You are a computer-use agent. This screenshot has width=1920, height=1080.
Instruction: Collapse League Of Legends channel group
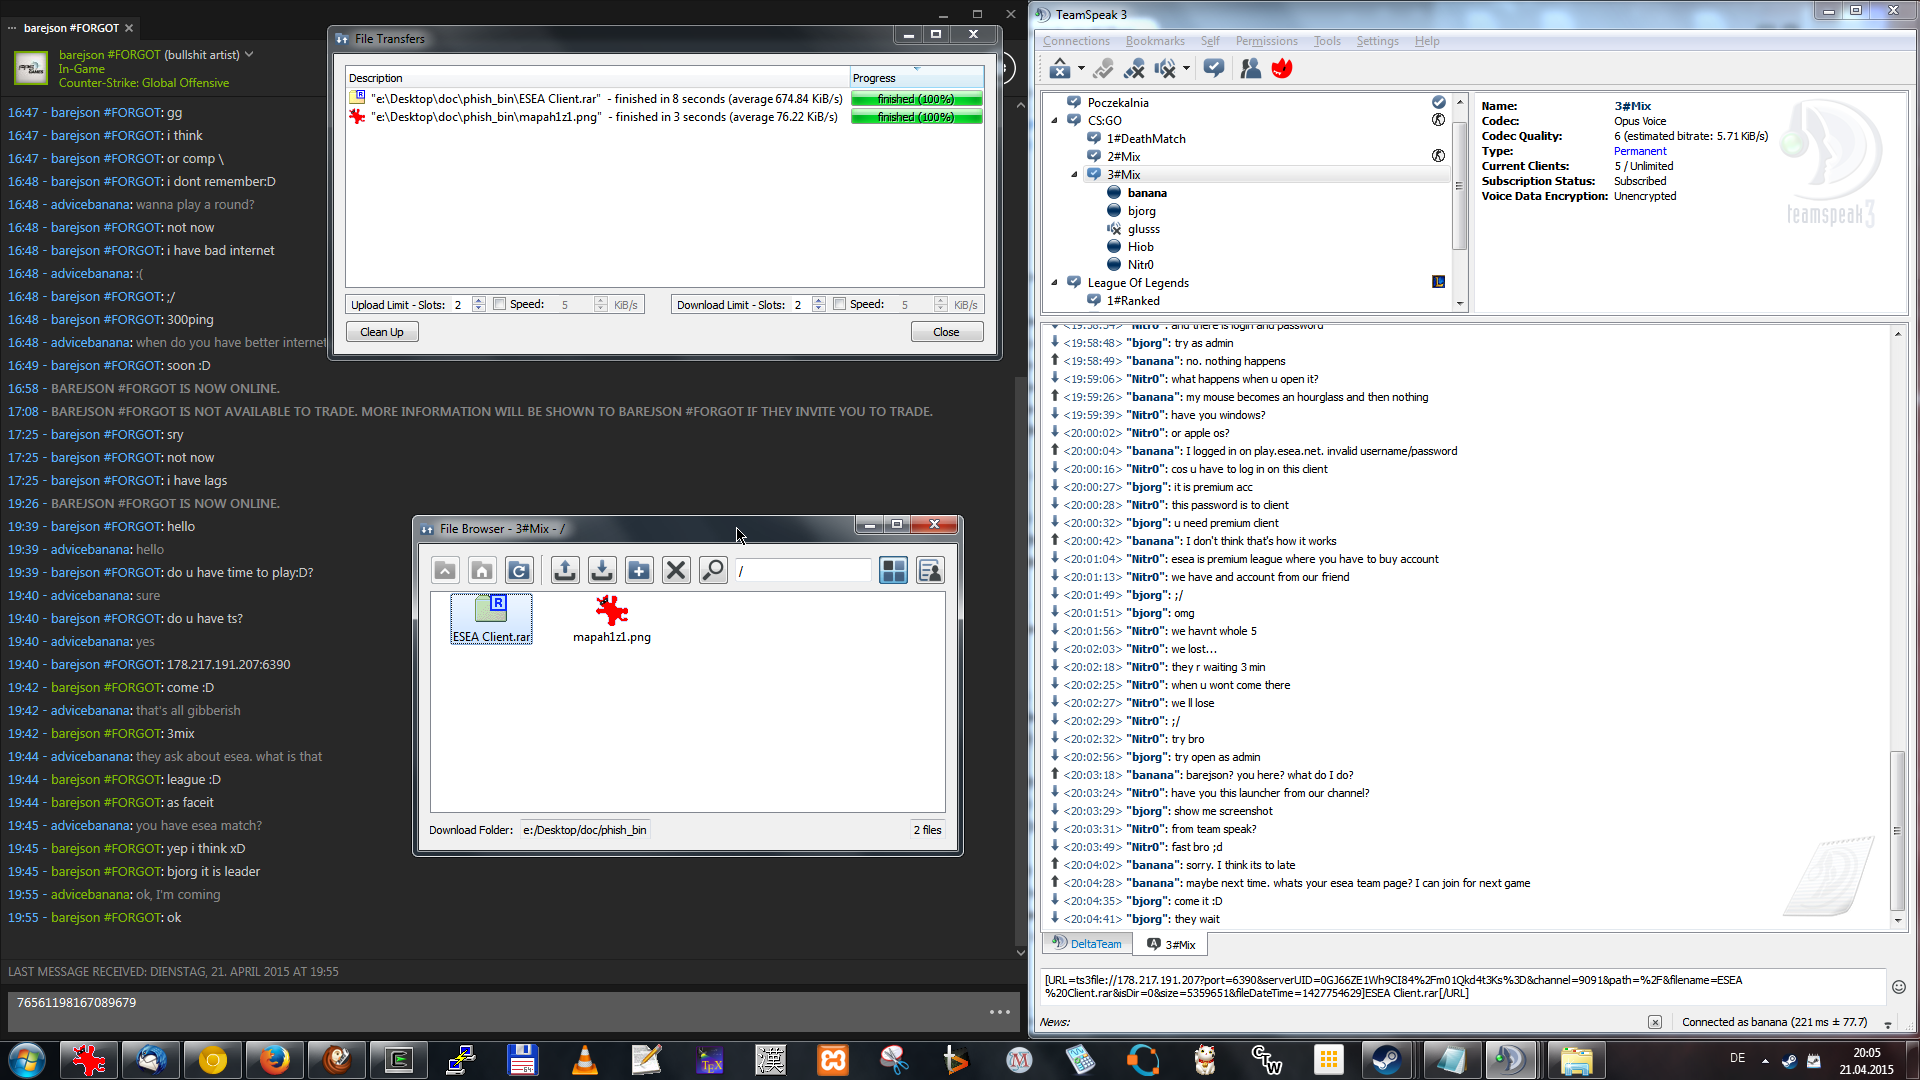tap(1054, 283)
